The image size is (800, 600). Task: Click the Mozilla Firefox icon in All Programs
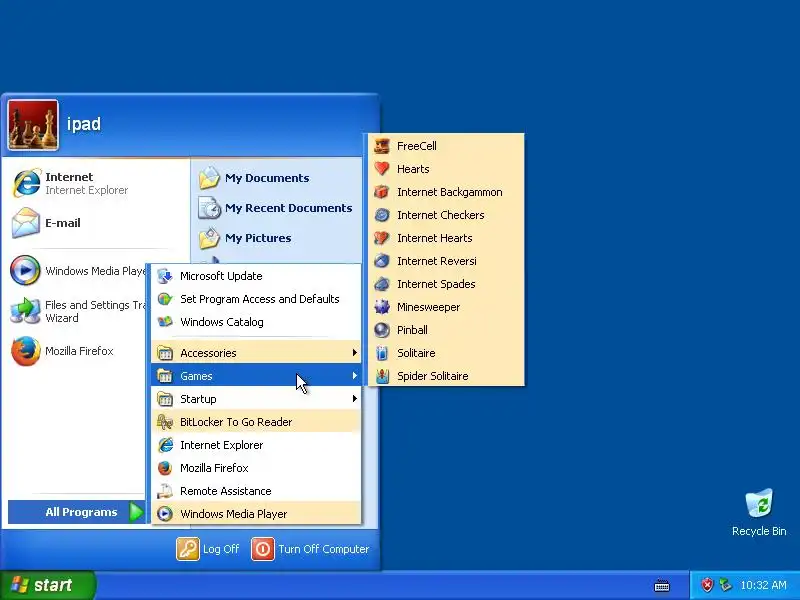click(165, 468)
